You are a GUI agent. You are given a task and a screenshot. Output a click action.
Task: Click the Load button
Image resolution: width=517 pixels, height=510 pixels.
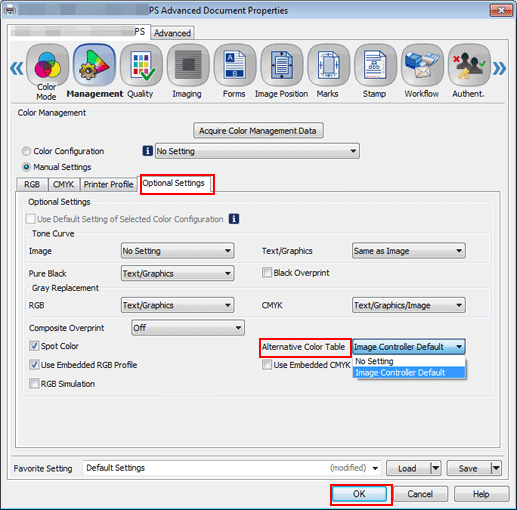[x=408, y=468]
